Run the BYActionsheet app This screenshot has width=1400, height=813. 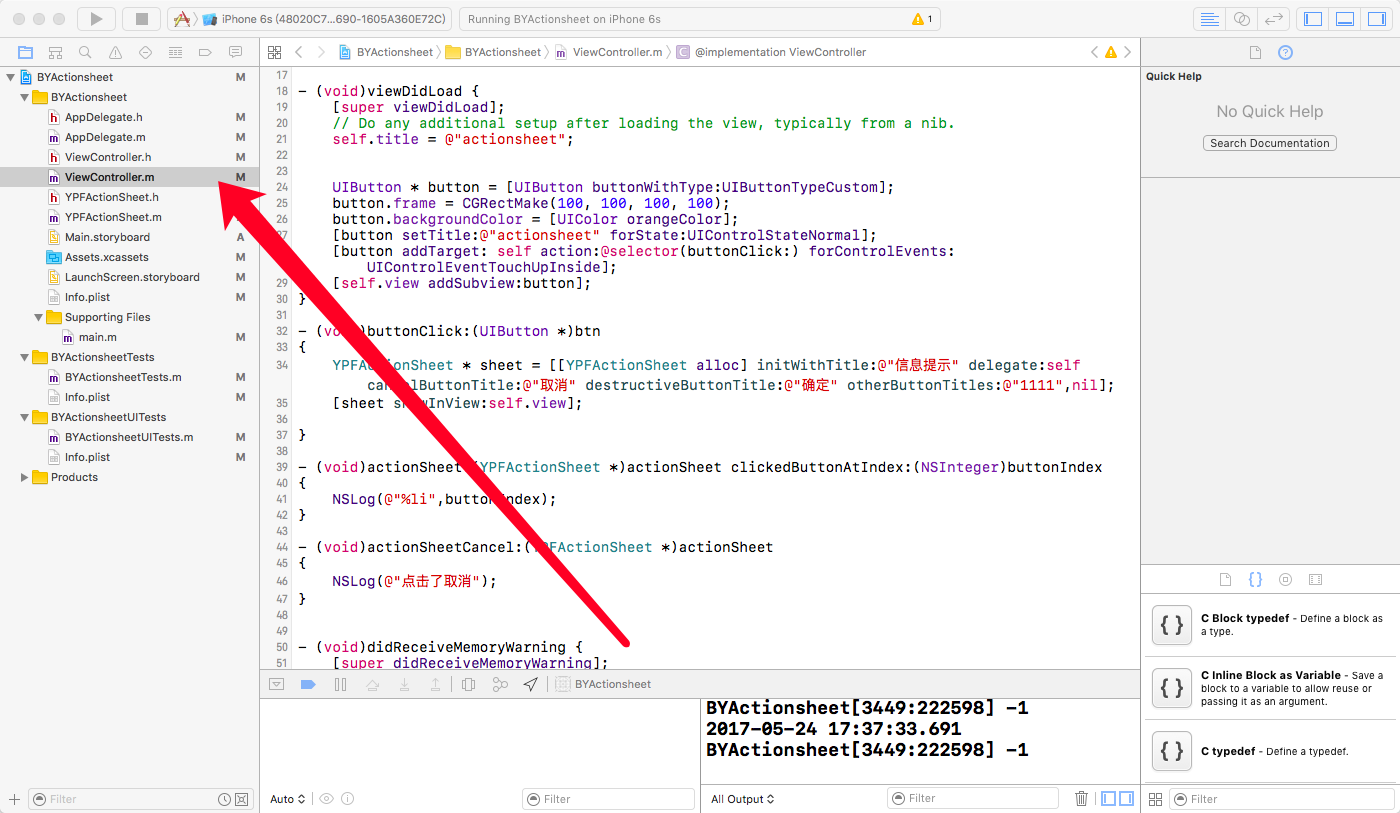click(x=95, y=18)
